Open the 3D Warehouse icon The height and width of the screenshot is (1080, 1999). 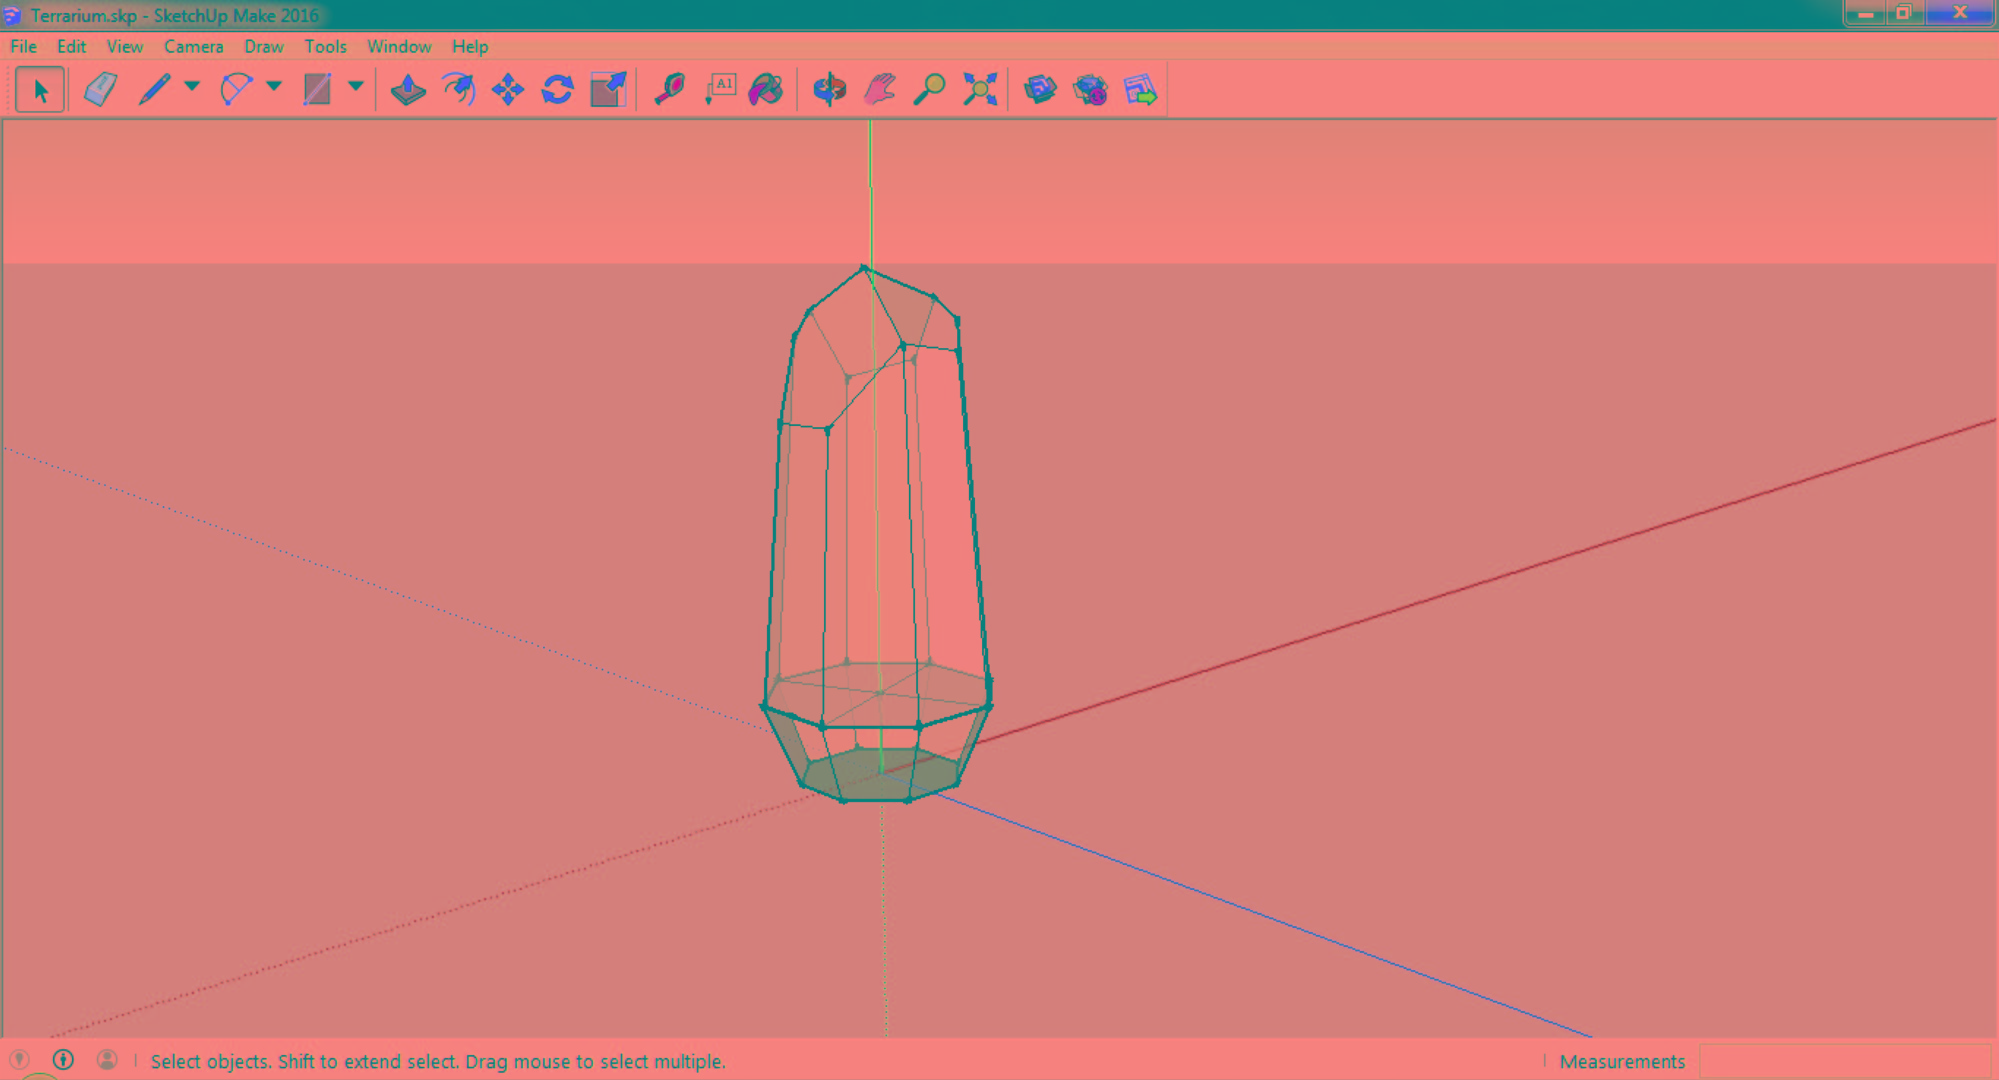click(x=1040, y=90)
